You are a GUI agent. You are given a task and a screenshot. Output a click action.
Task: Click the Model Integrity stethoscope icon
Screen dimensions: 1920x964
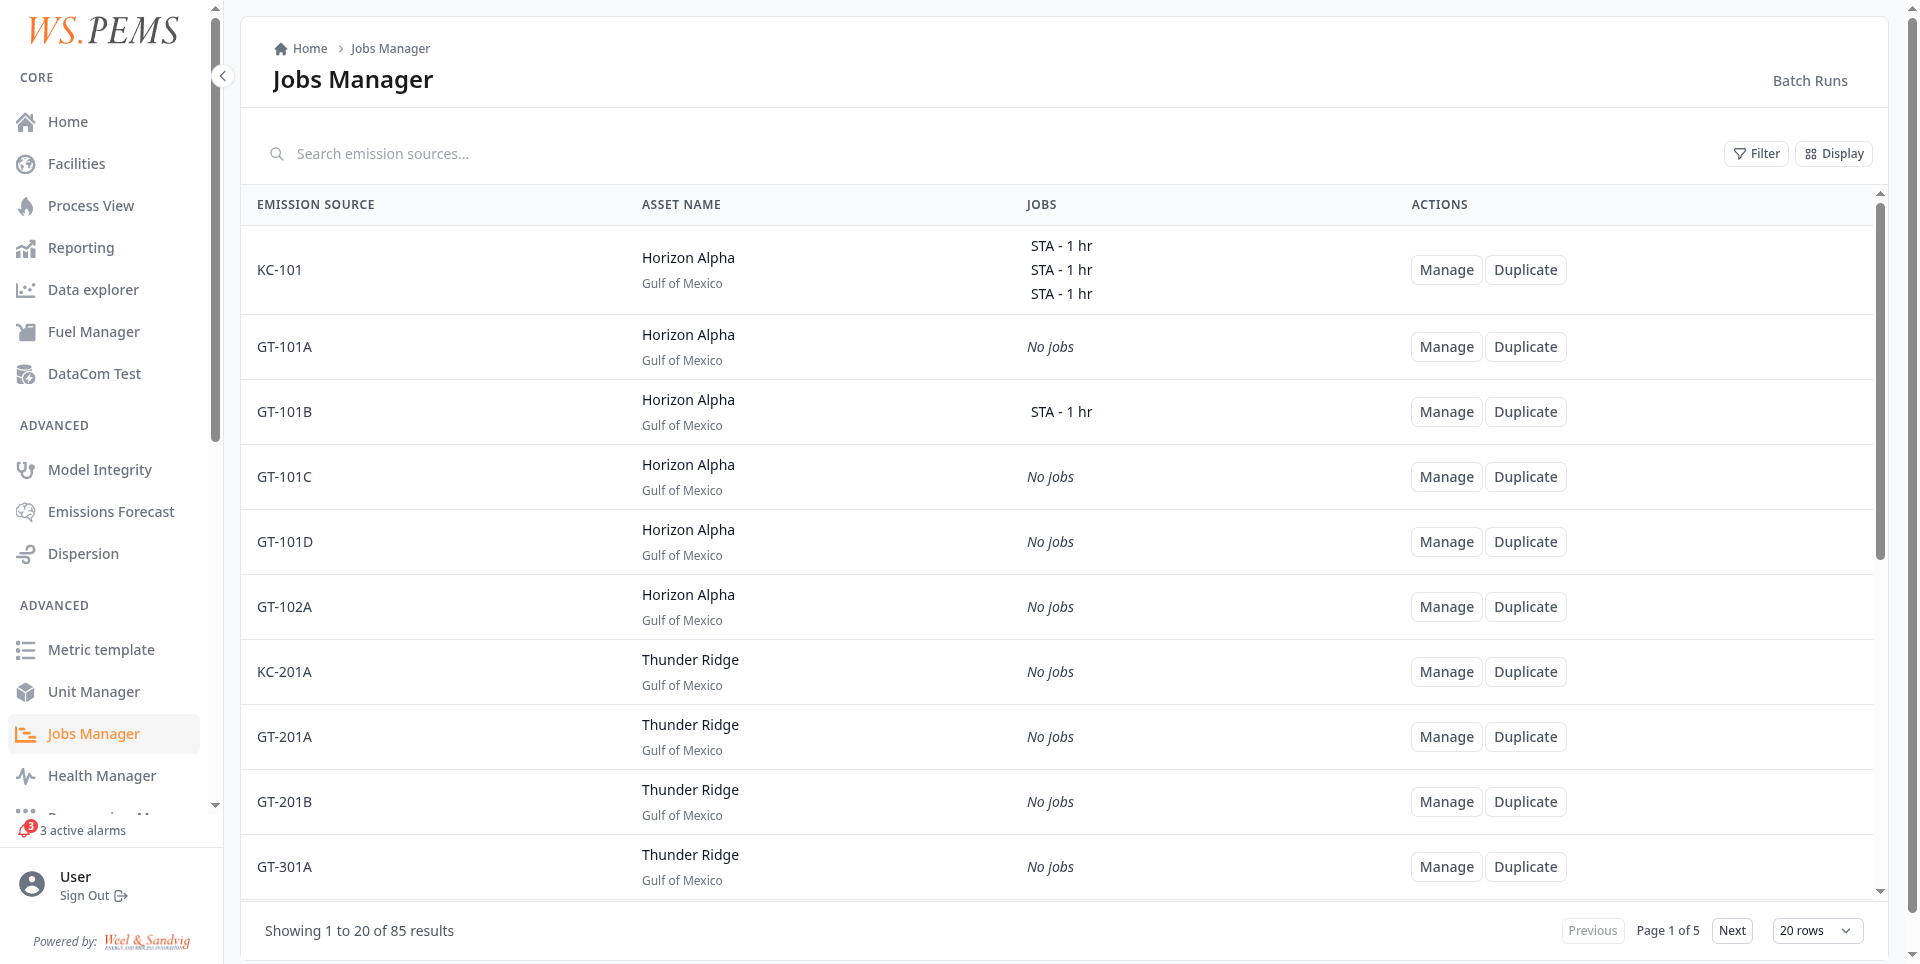26,470
